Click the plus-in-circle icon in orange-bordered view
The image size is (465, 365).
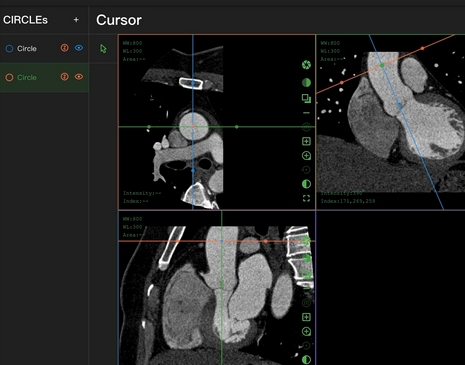(x=306, y=156)
